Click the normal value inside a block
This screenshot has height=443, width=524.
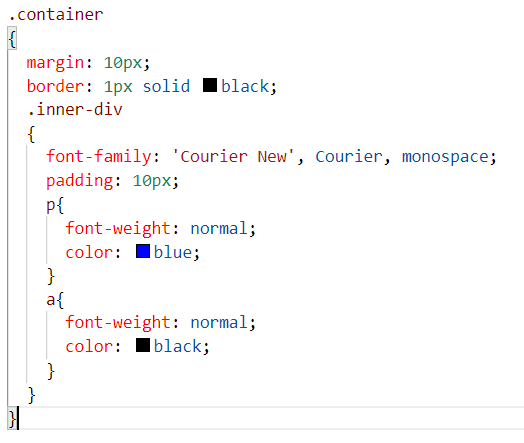pos(219,323)
